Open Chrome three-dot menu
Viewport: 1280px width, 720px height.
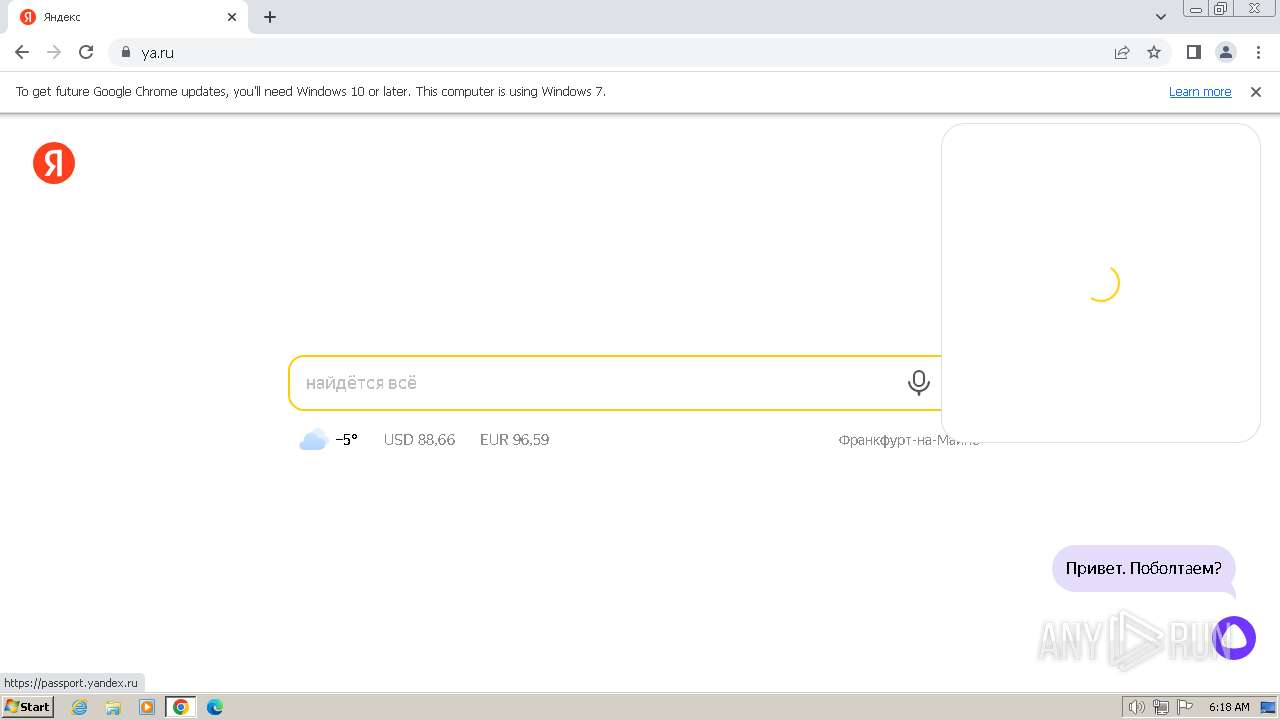click(x=1258, y=52)
